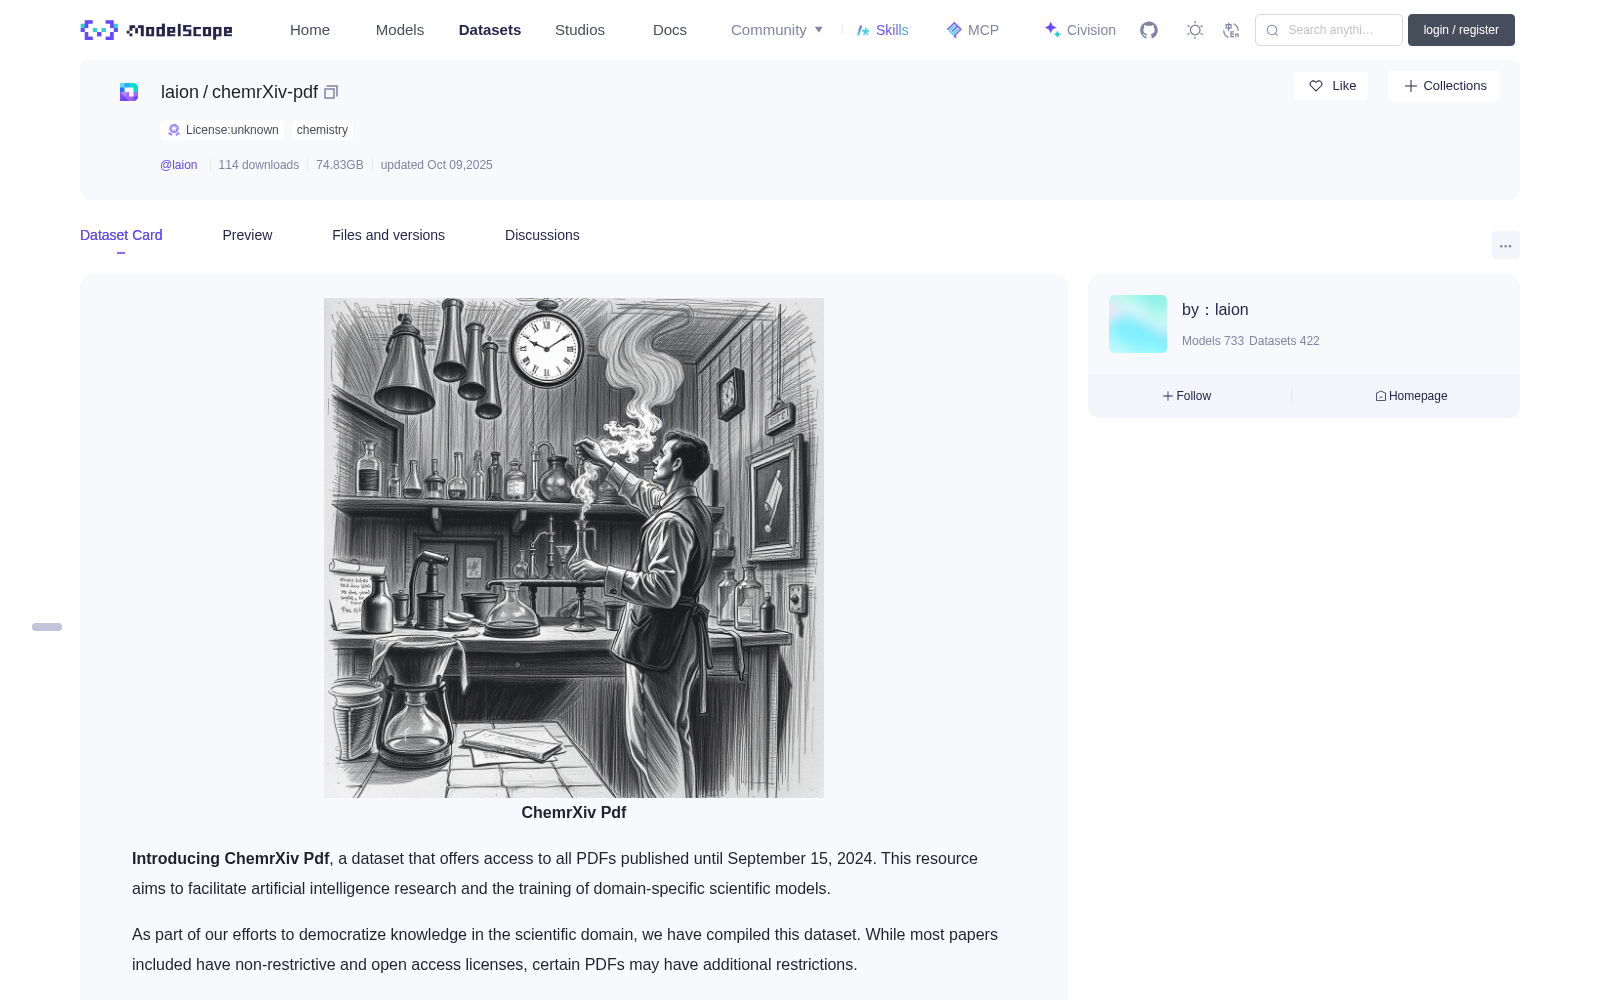1600x1000 pixels.
Task: Select the Dataset Card tab
Action: click(121, 235)
